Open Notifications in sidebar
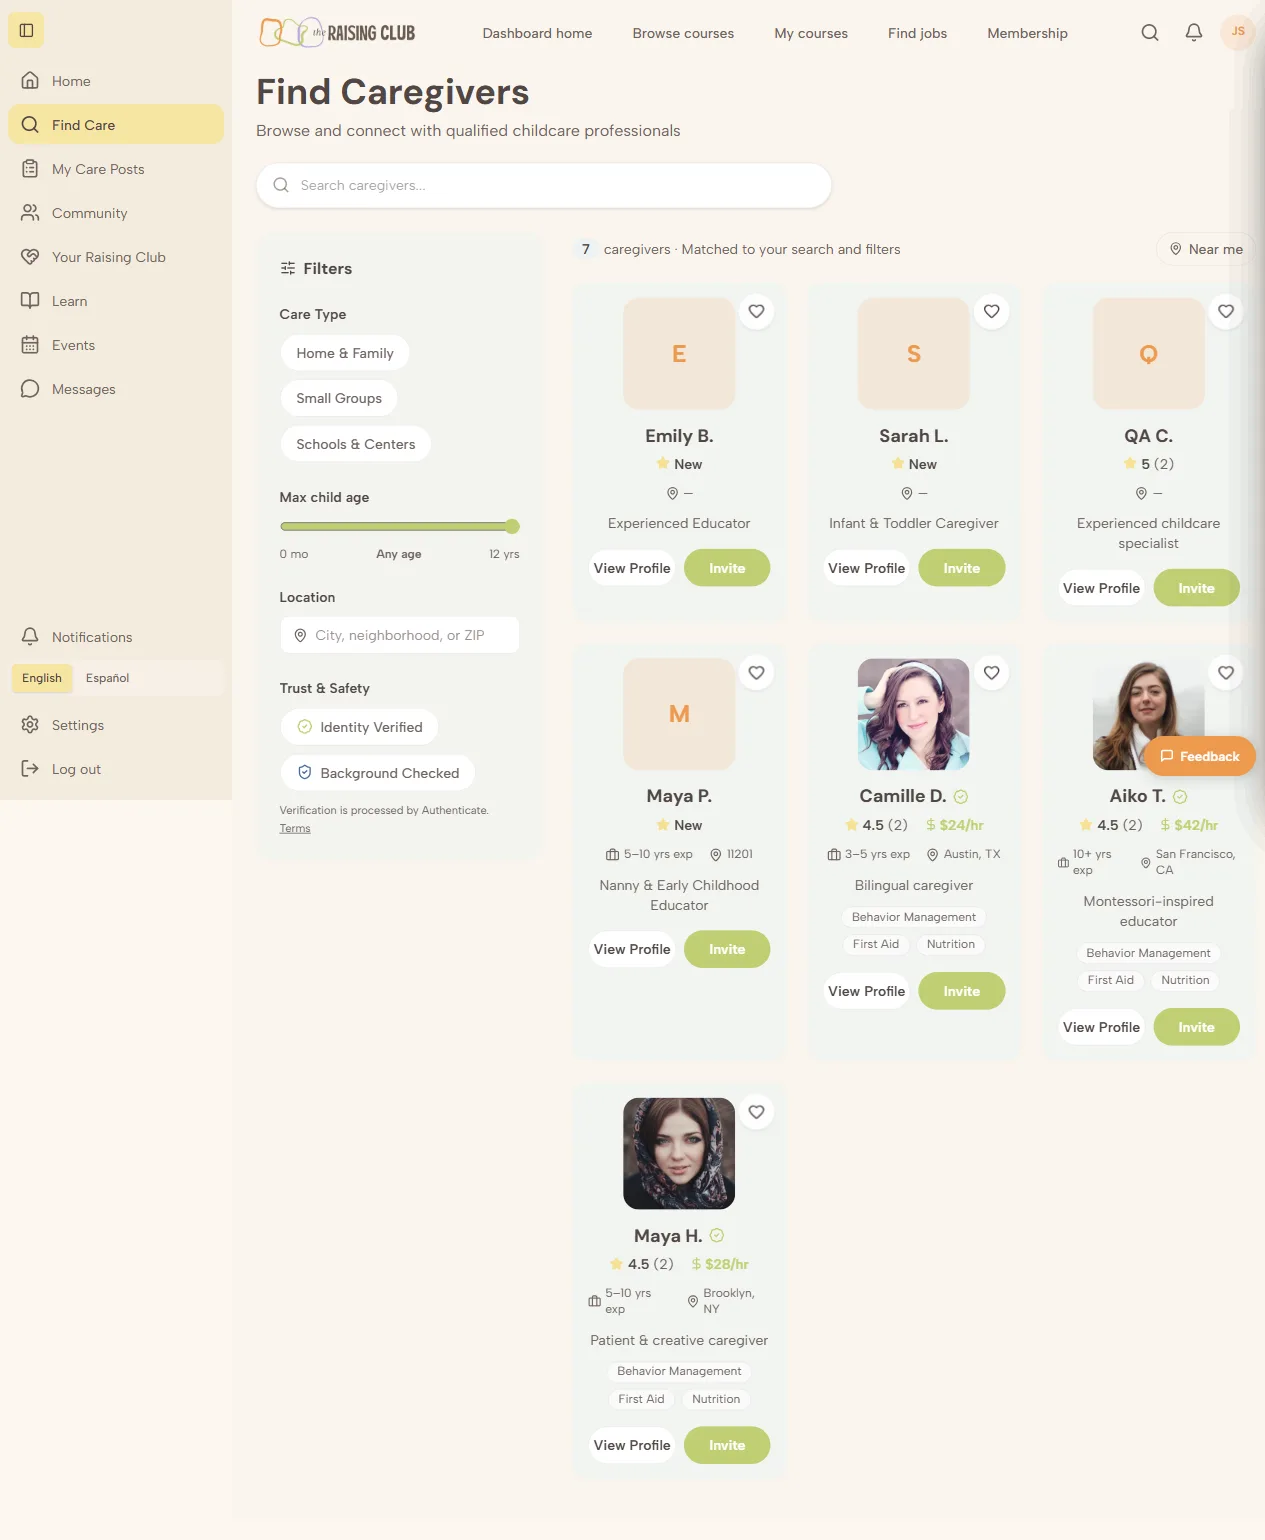Viewport: 1265px width, 1540px height. 116,637
